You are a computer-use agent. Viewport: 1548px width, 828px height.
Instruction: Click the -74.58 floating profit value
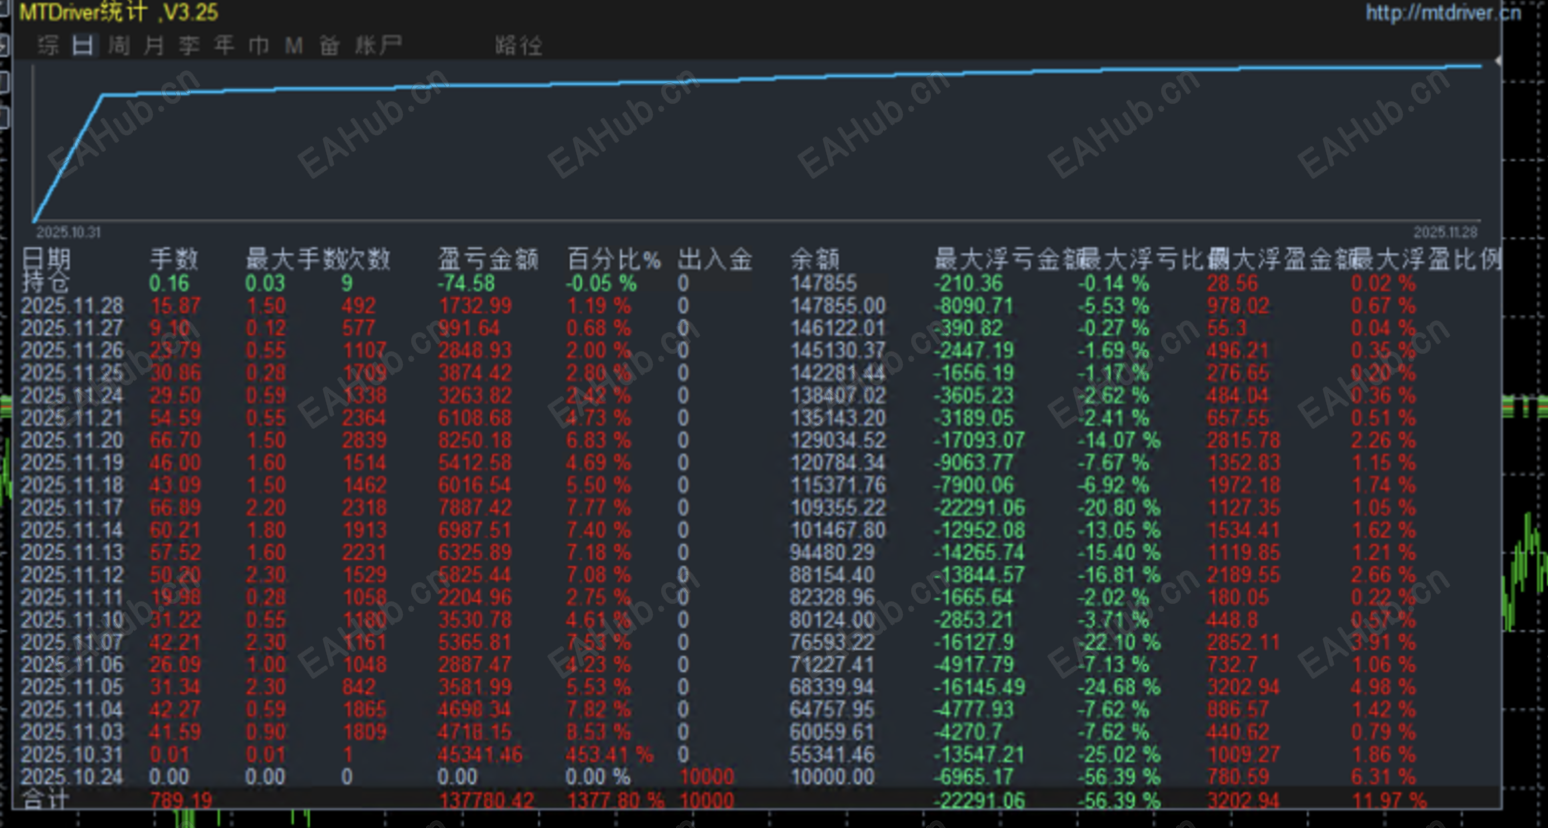[x=467, y=283]
